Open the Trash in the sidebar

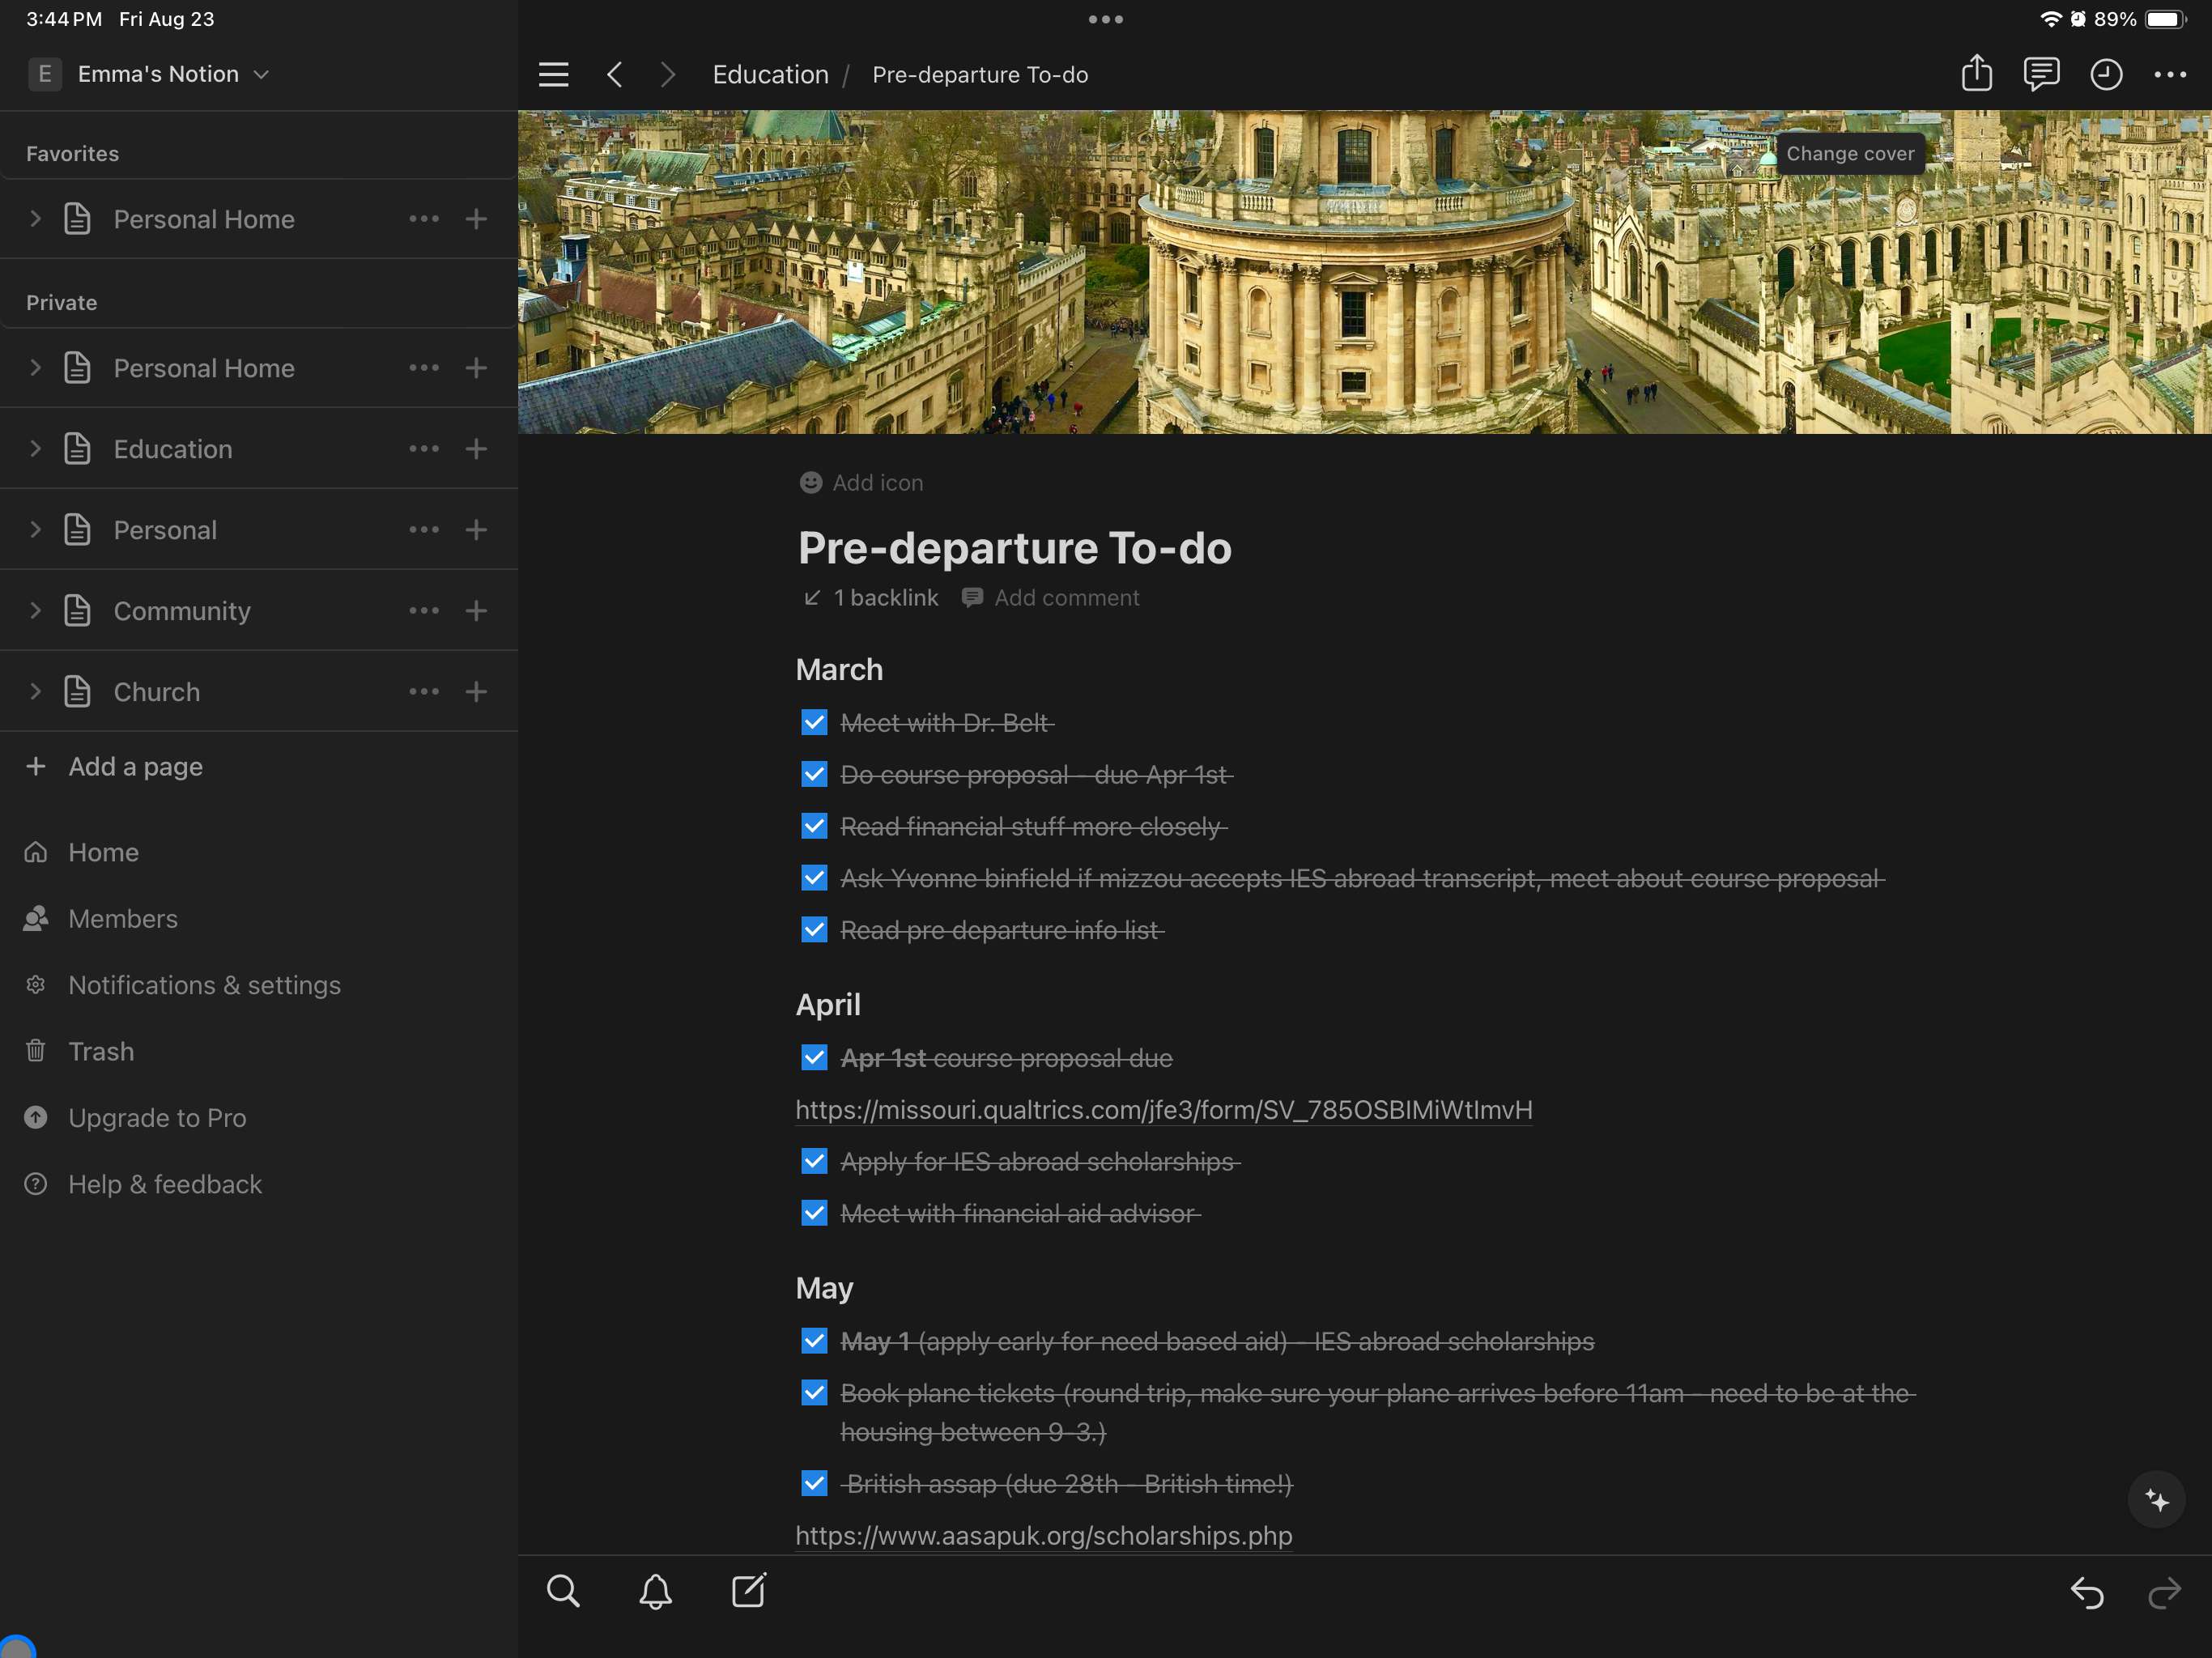[x=100, y=1051]
